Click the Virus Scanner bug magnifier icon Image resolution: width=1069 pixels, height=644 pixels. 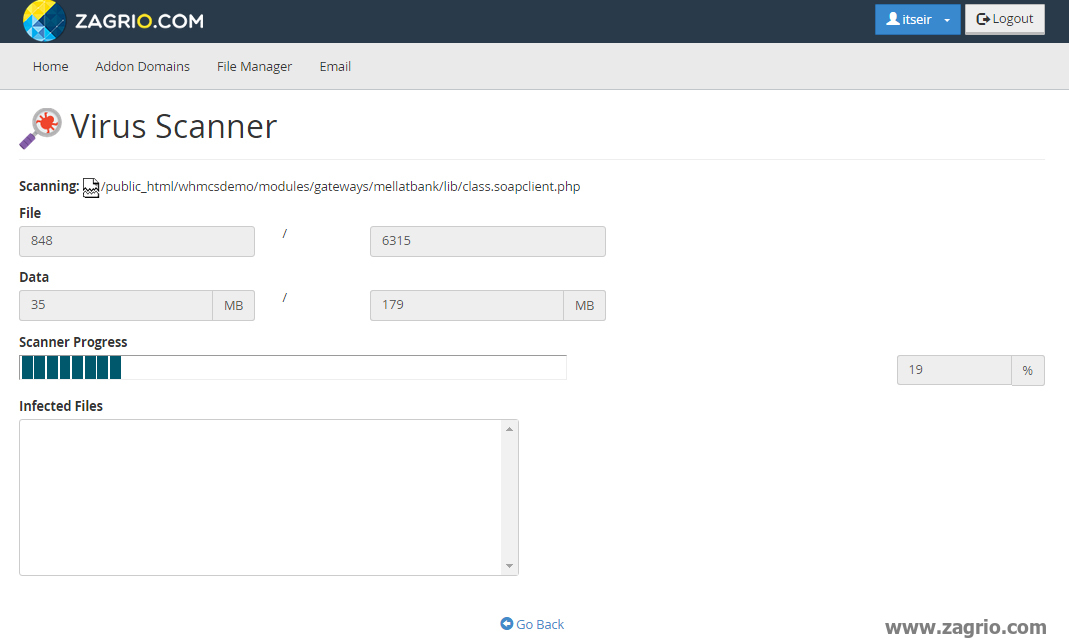point(40,128)
